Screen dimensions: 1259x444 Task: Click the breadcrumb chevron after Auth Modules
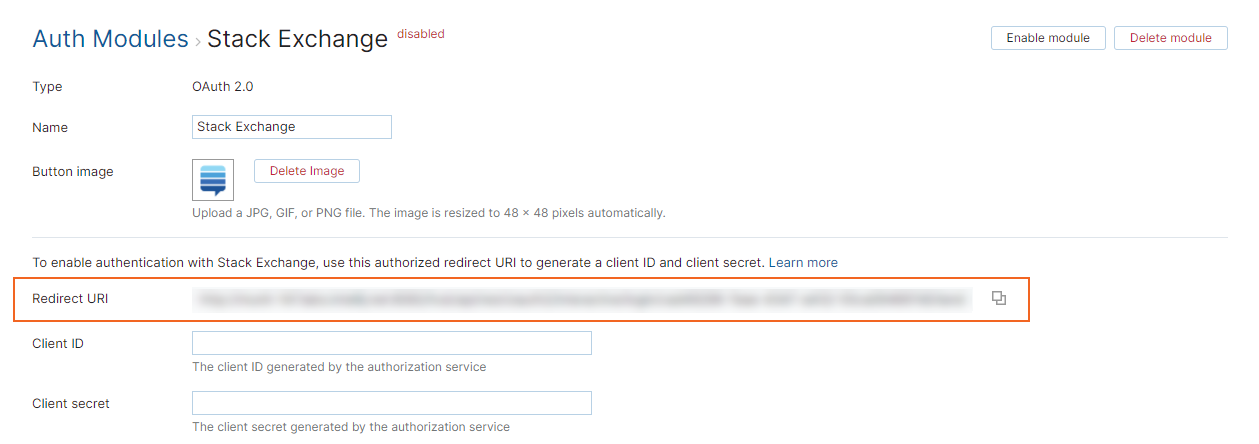click(x=197, y=41)
